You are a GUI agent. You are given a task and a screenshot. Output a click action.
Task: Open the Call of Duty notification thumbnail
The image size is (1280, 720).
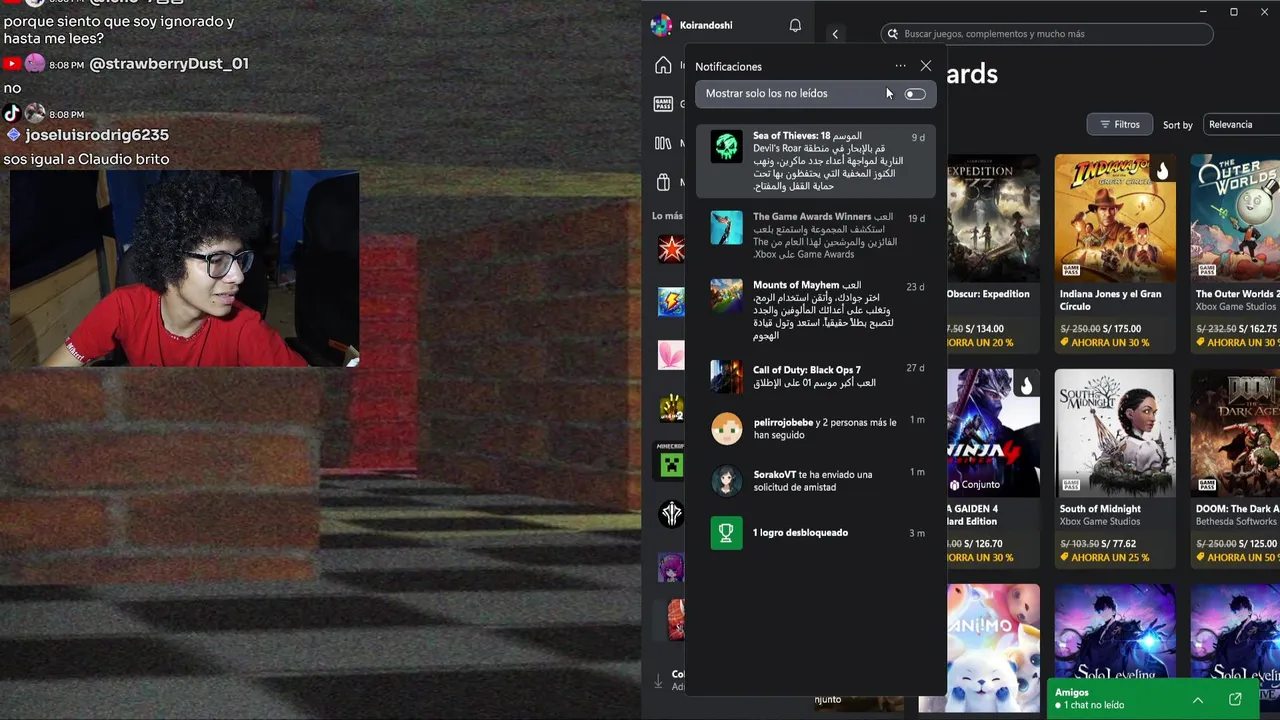tap(727, 377)
